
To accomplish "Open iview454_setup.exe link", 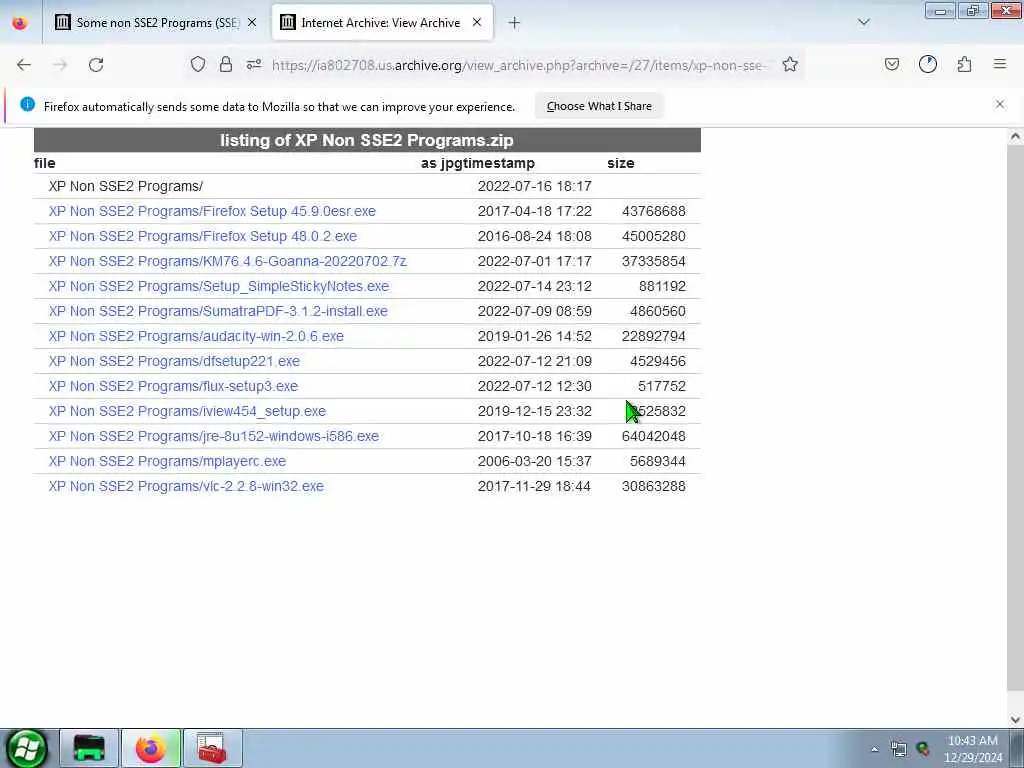I will pyautogui.click(x=187, y=411).
